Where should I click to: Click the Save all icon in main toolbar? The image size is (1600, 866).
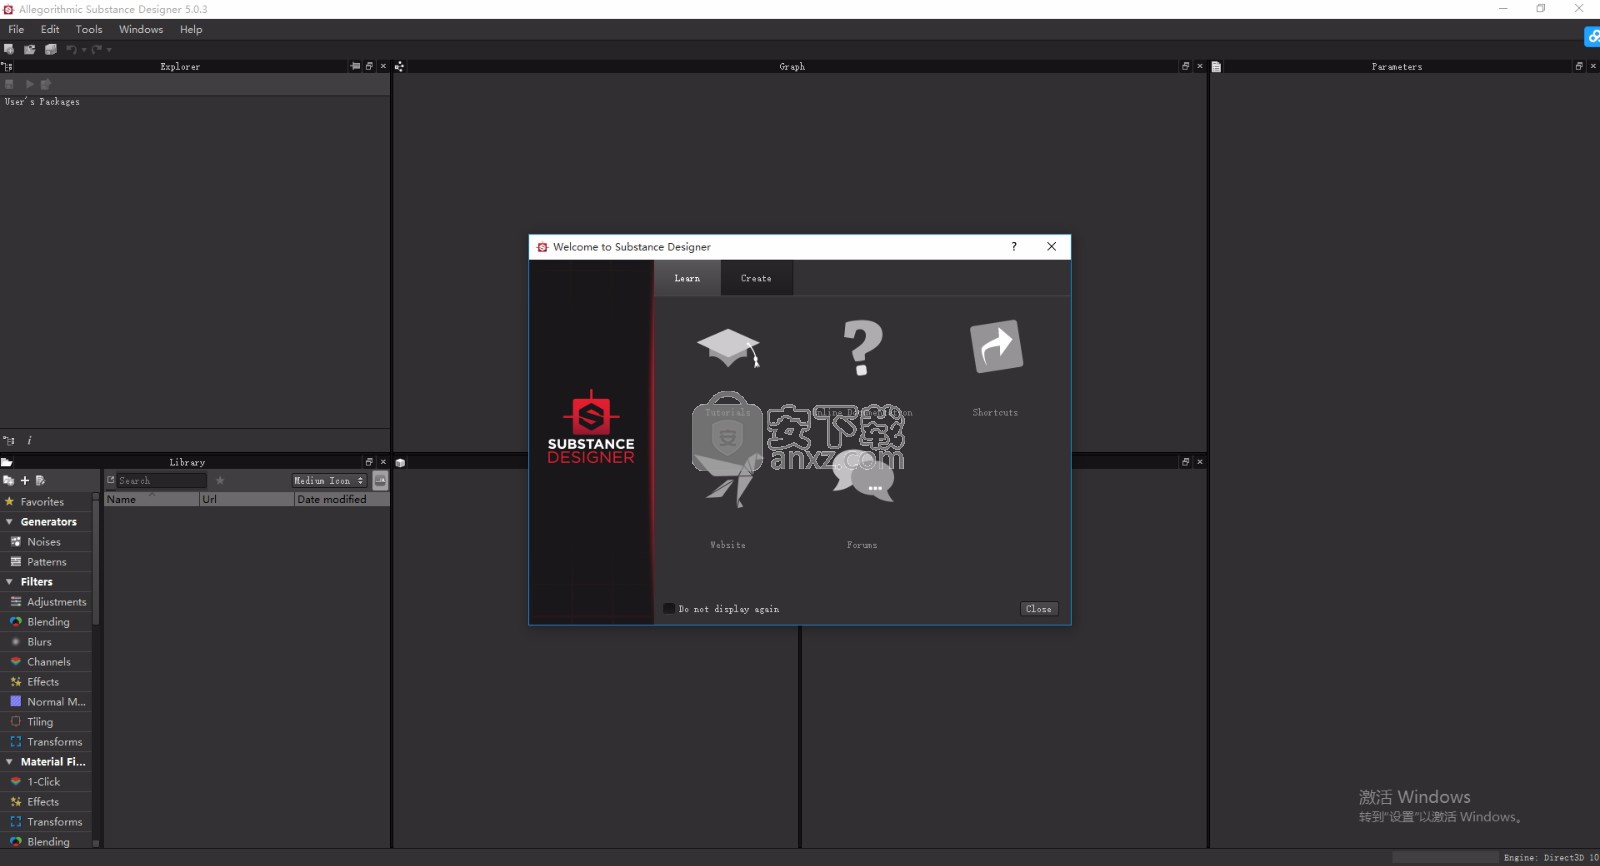pos(51,49)
